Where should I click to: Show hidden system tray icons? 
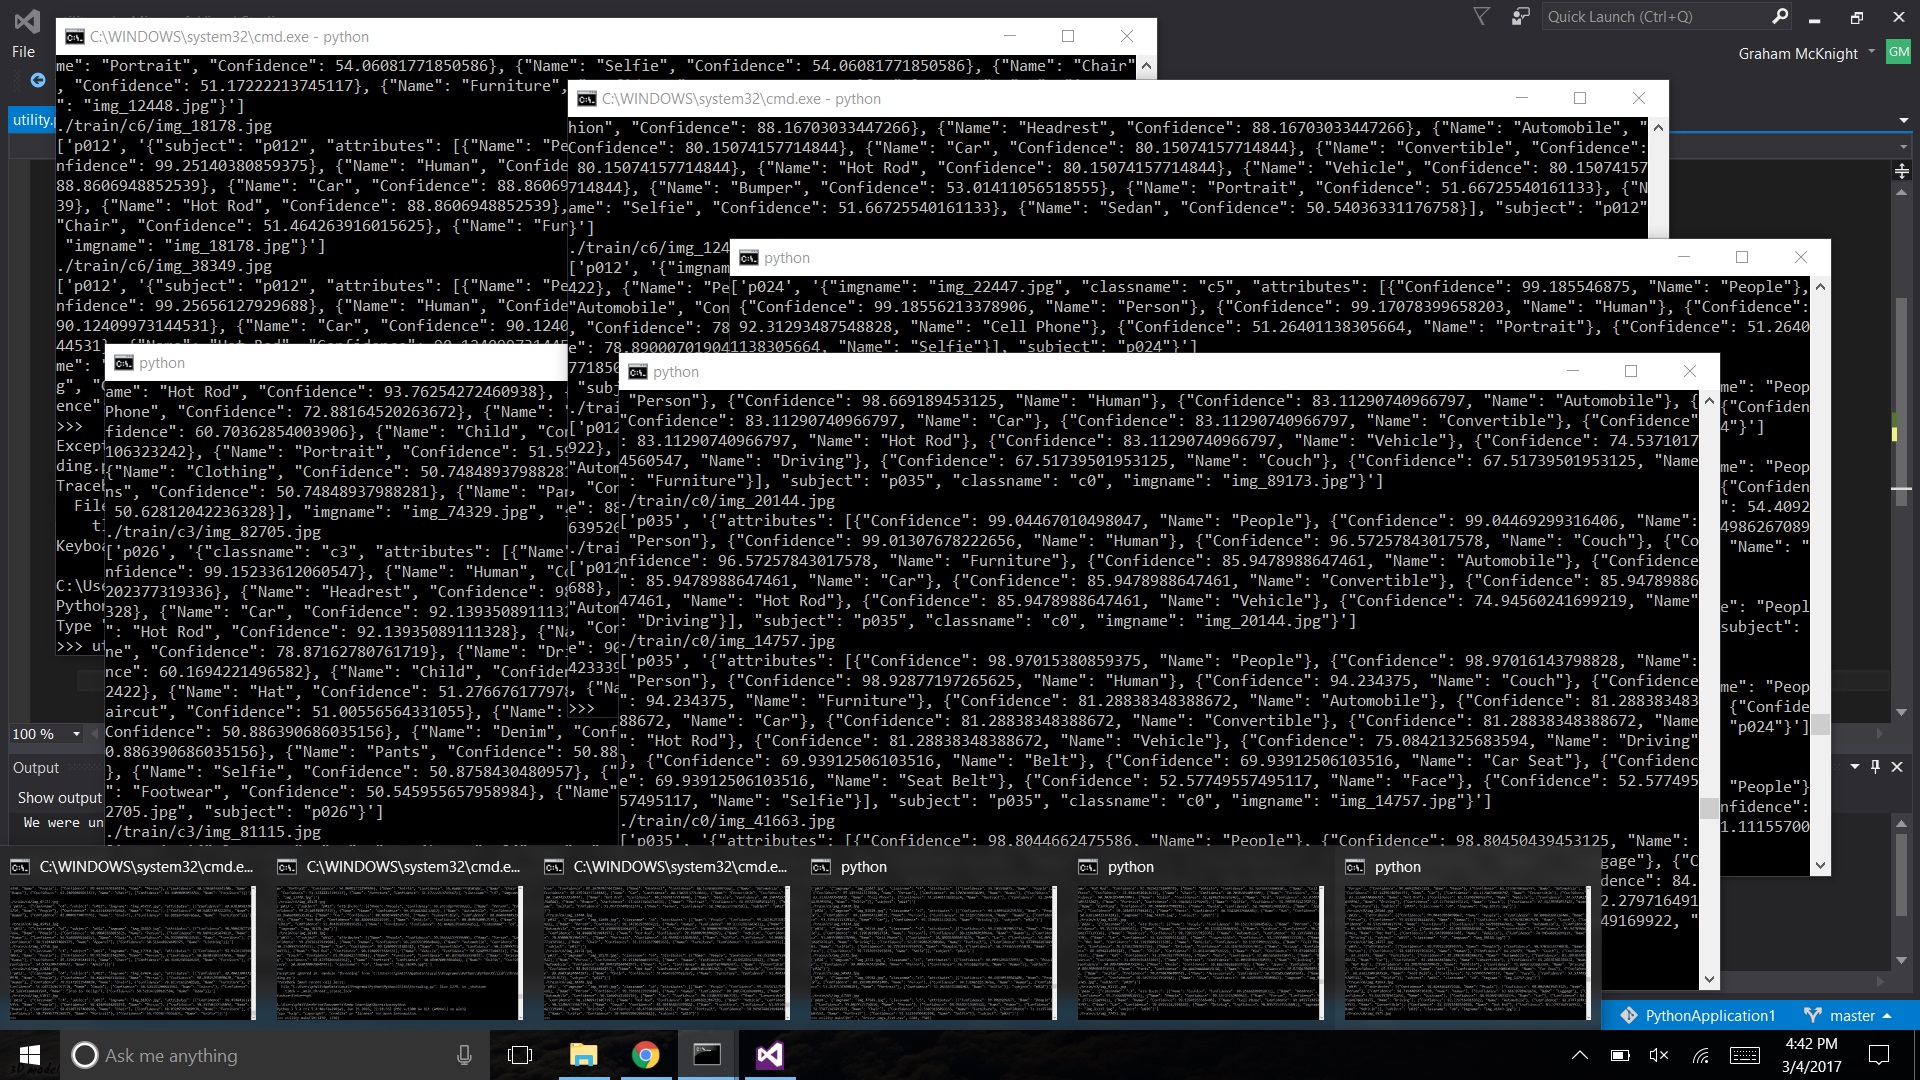click(1580, 1055)
